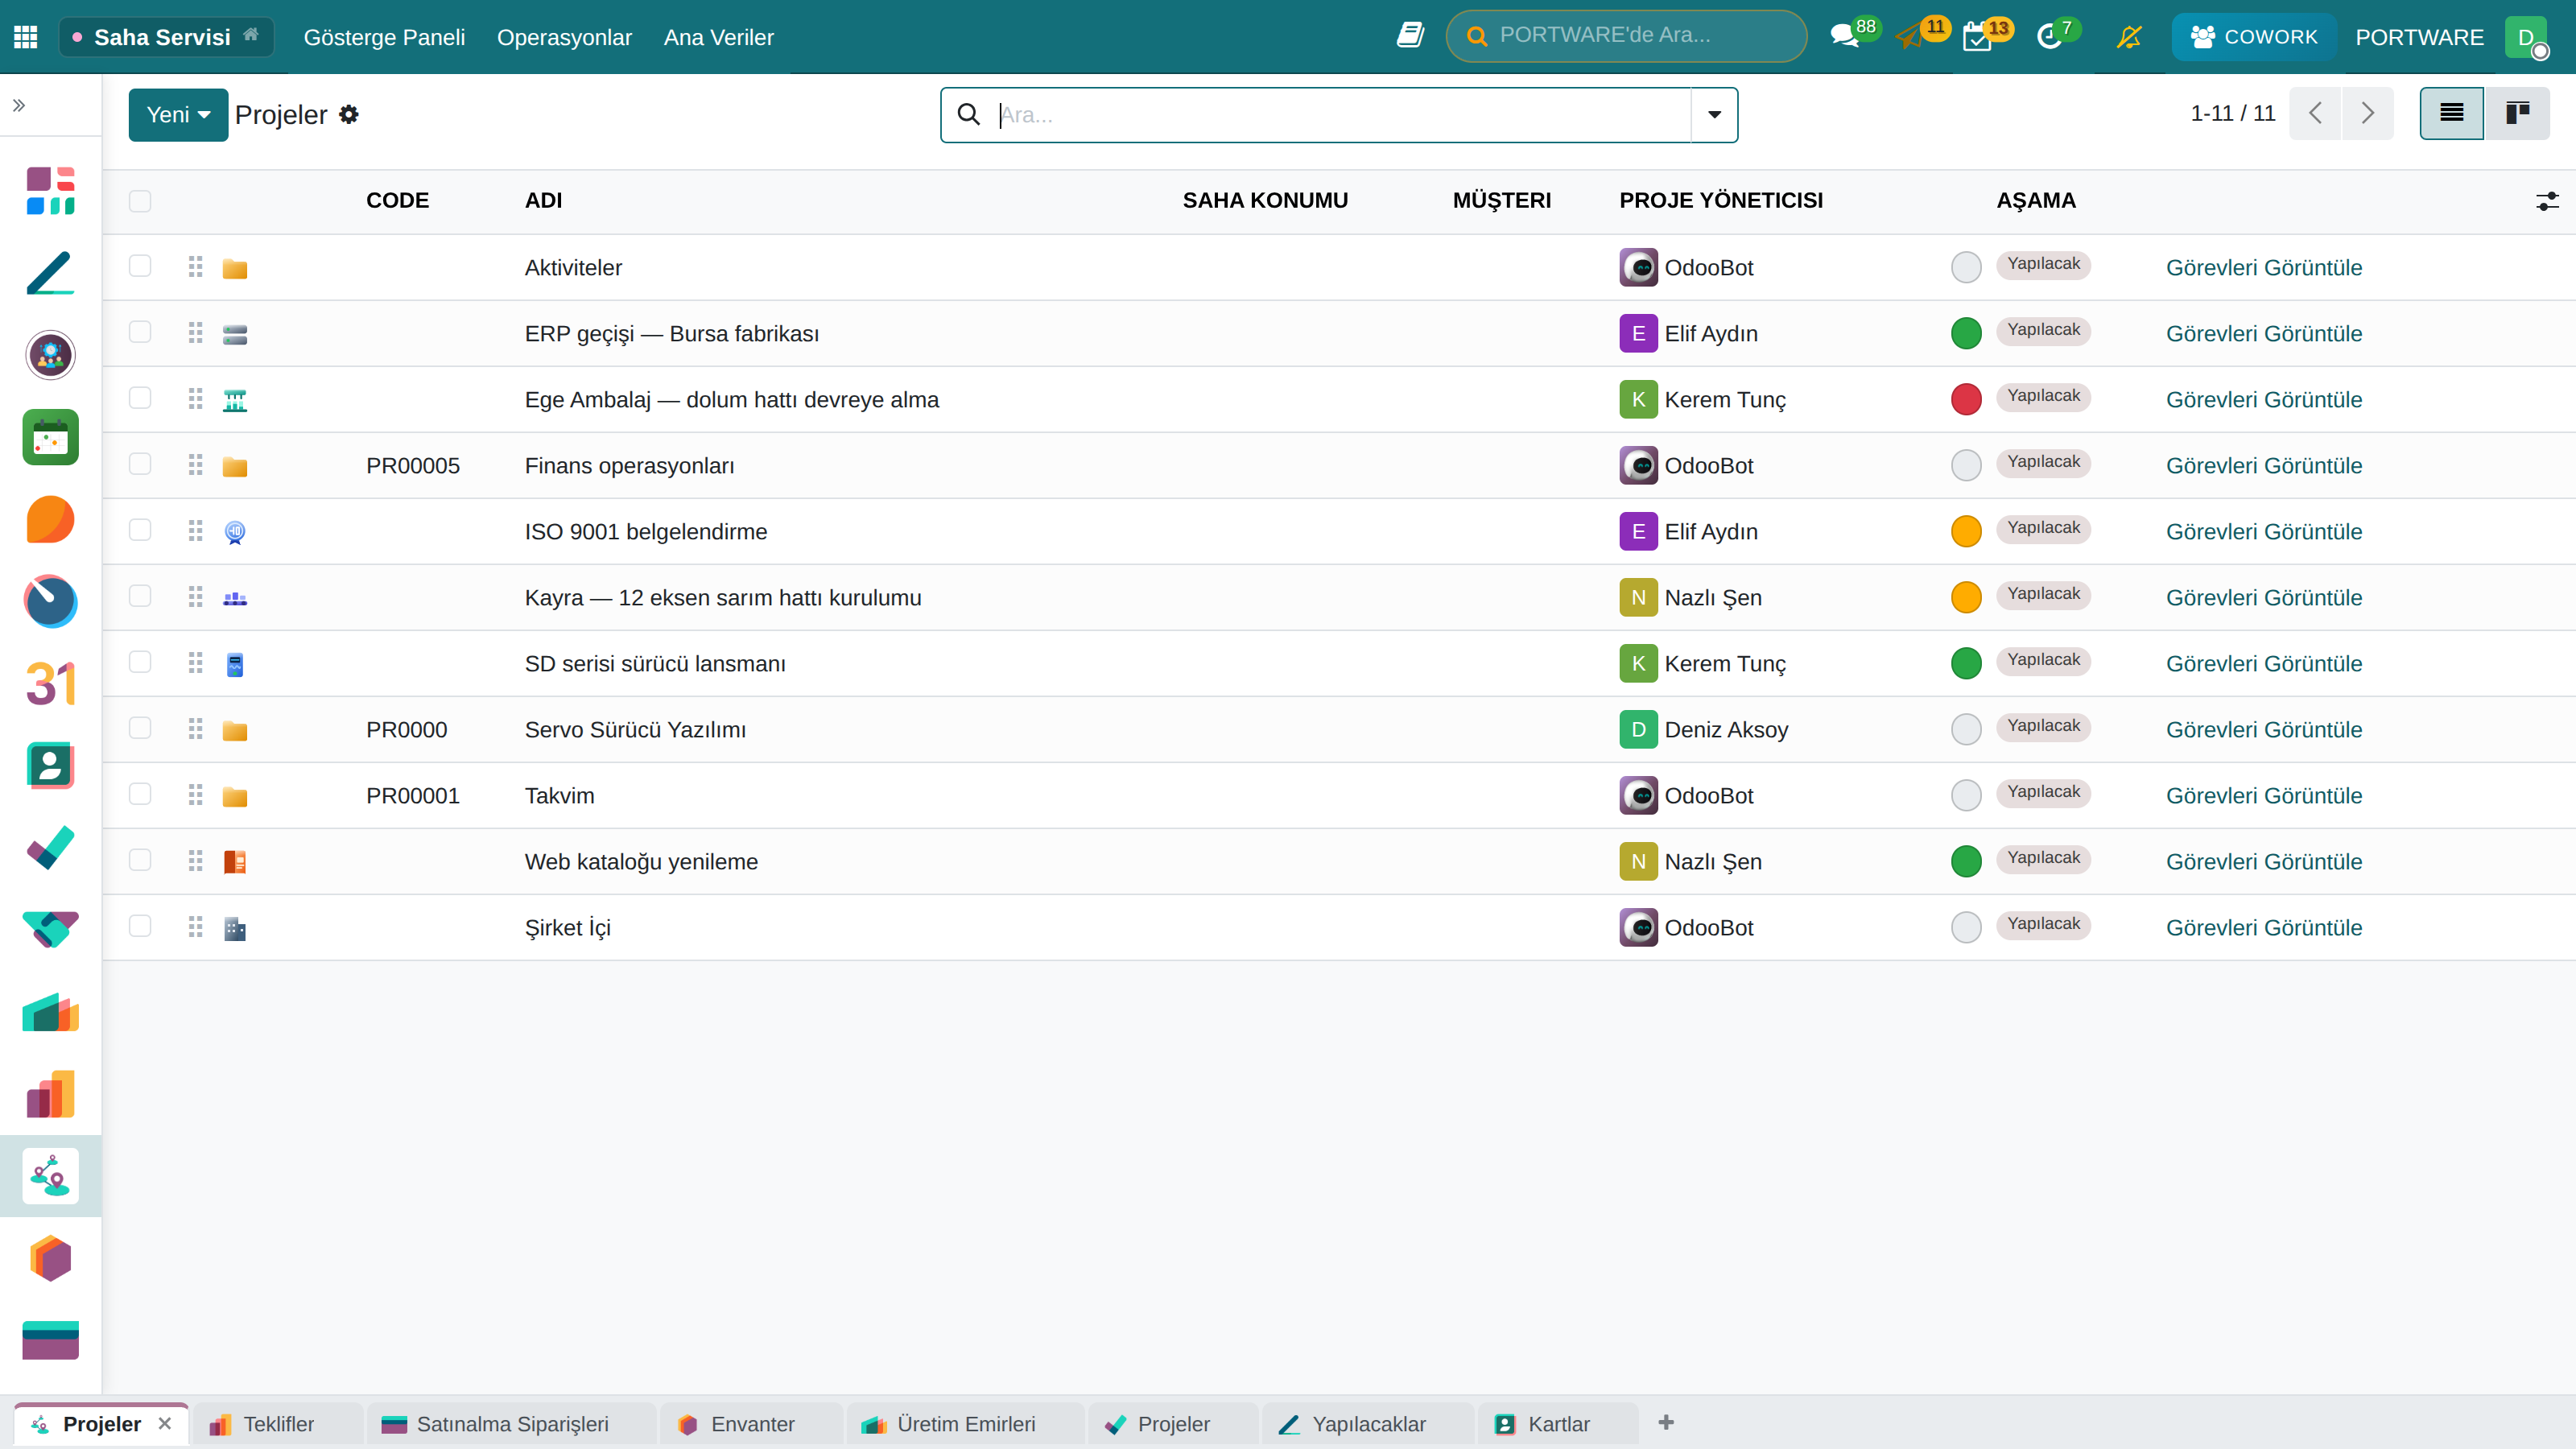Open the Projeler settings gear icon
This screenshot has width=2576, height=1449.
tap(349, 114)
